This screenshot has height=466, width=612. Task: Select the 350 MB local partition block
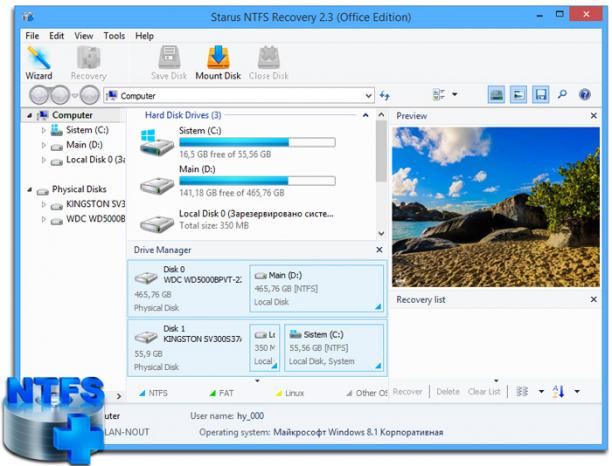point(265,348)
